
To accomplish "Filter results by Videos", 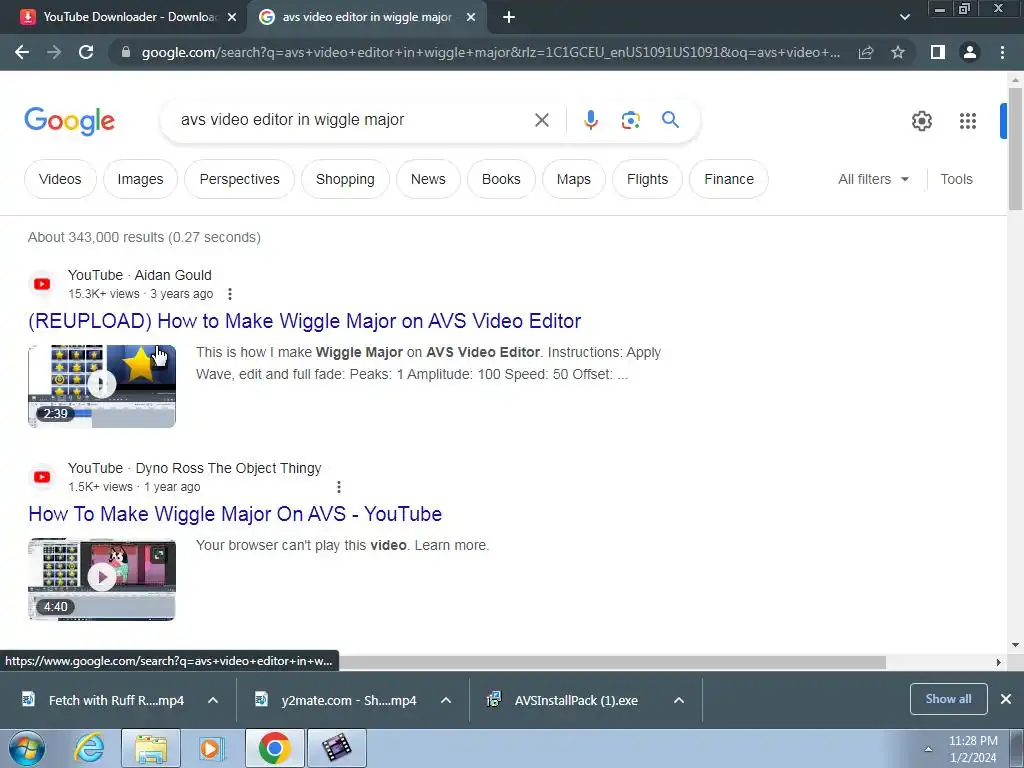I will pos(60,179).
